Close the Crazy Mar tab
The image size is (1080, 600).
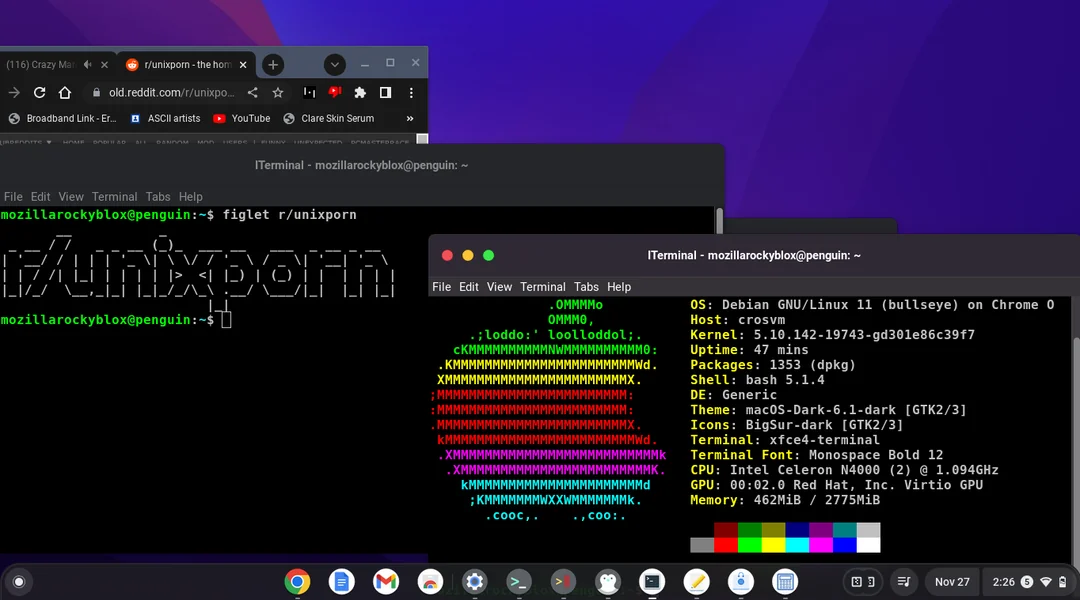(x=104, y=65)
